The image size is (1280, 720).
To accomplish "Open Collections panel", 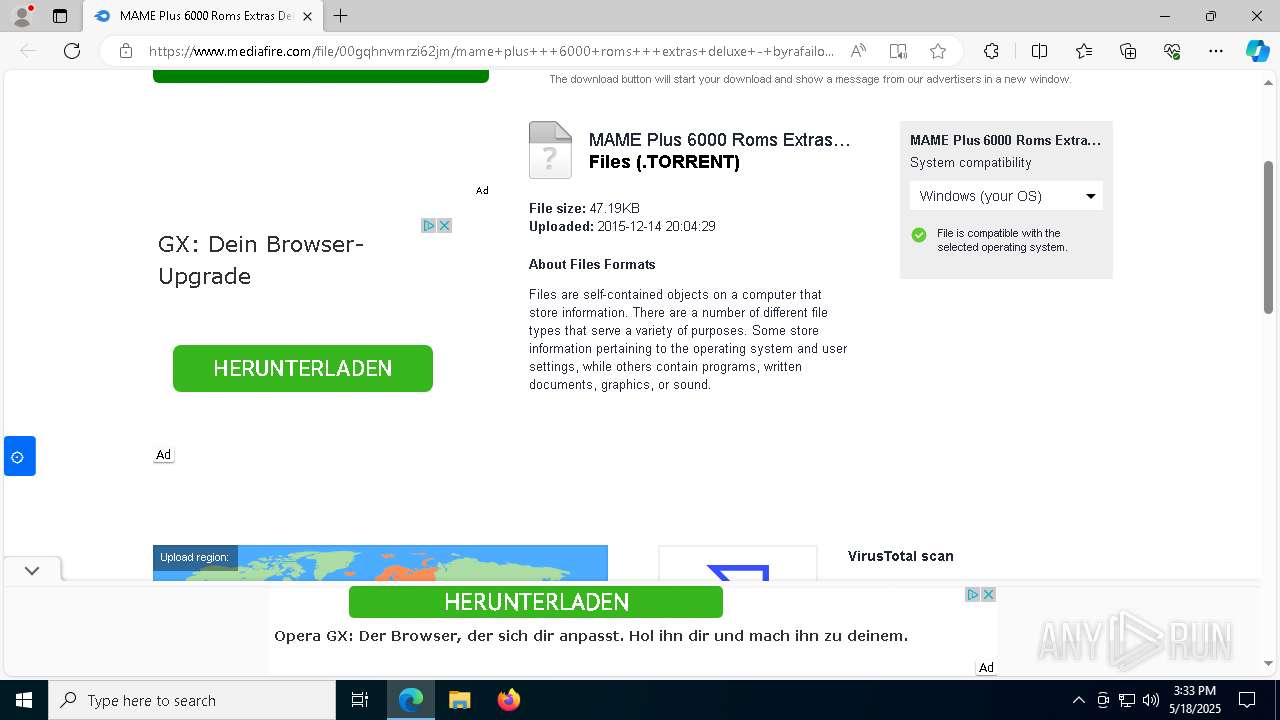I will (1128, 51).
